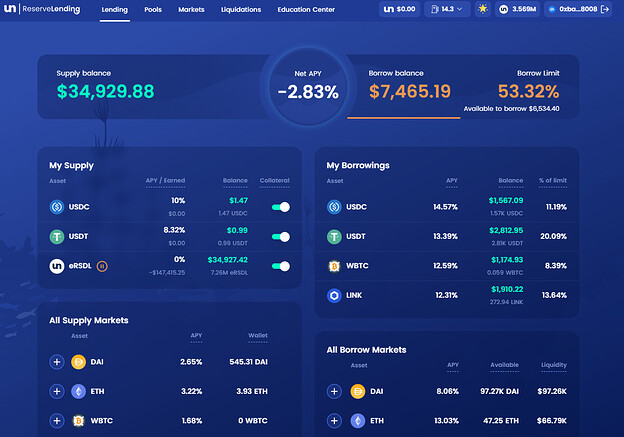Toggle USDT collateral switch in My Supply
The height and width of the screenshot is (437, 624).
[x=281, y=237]
